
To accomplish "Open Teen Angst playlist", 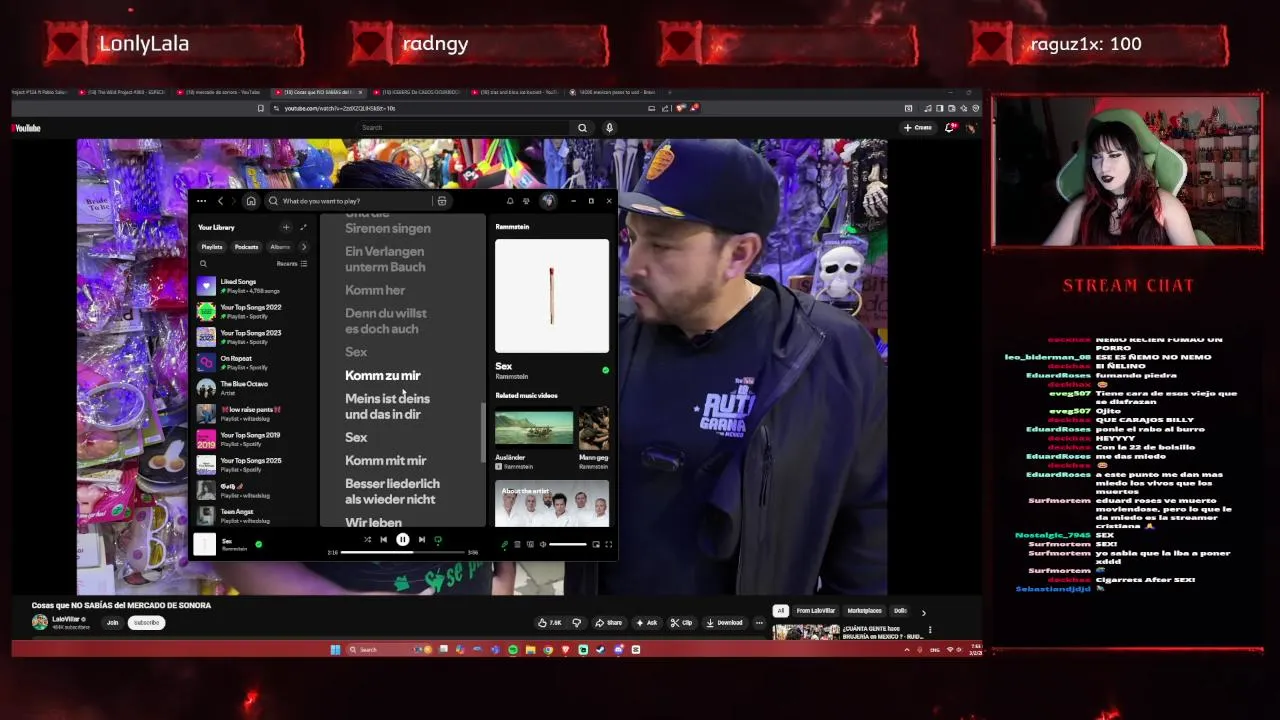I will (x=252, y=516).
